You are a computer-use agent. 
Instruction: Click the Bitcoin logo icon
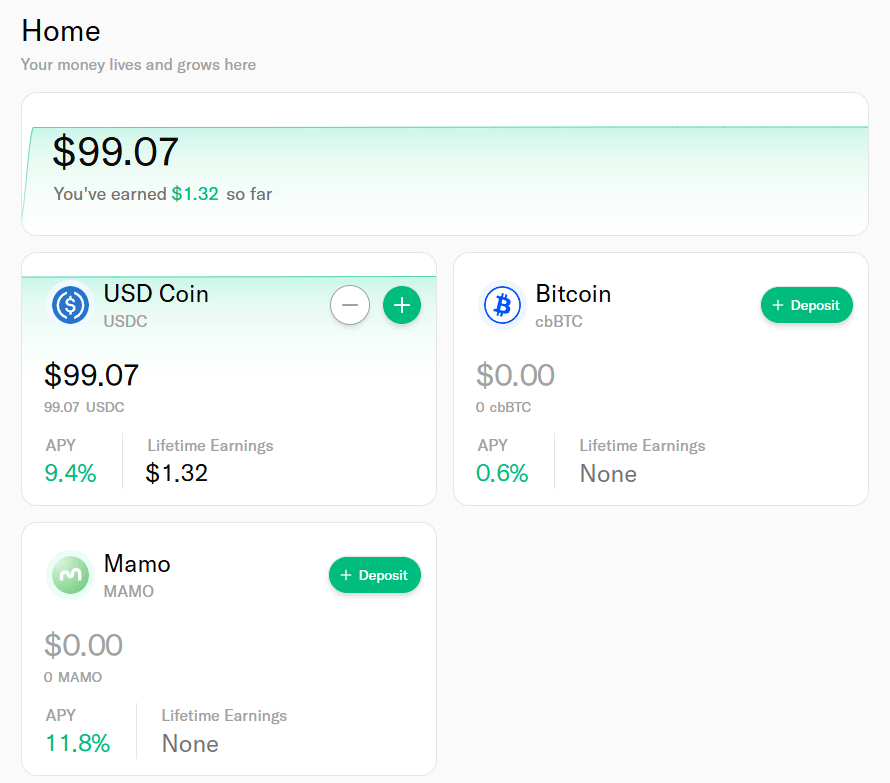pyautogui.click(x=503, y=304)
